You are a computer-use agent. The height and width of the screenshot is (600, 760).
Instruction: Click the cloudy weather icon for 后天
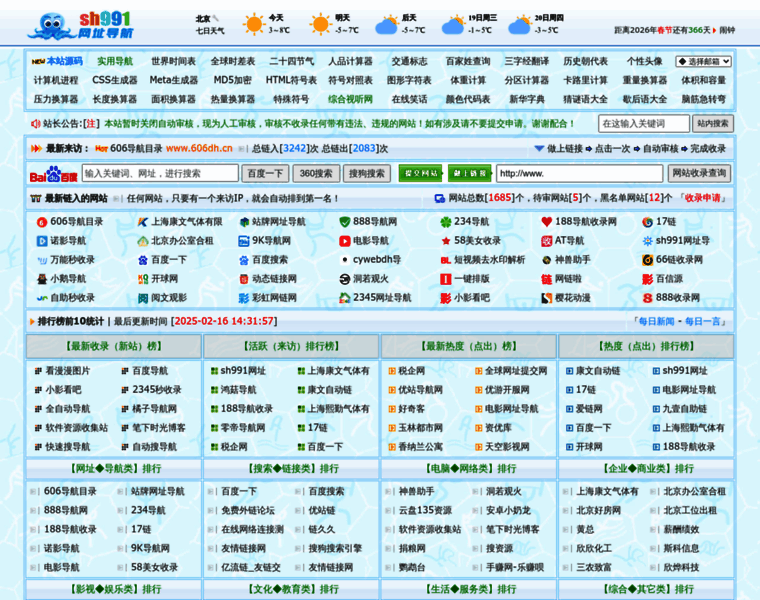click(x=386, y=25)
